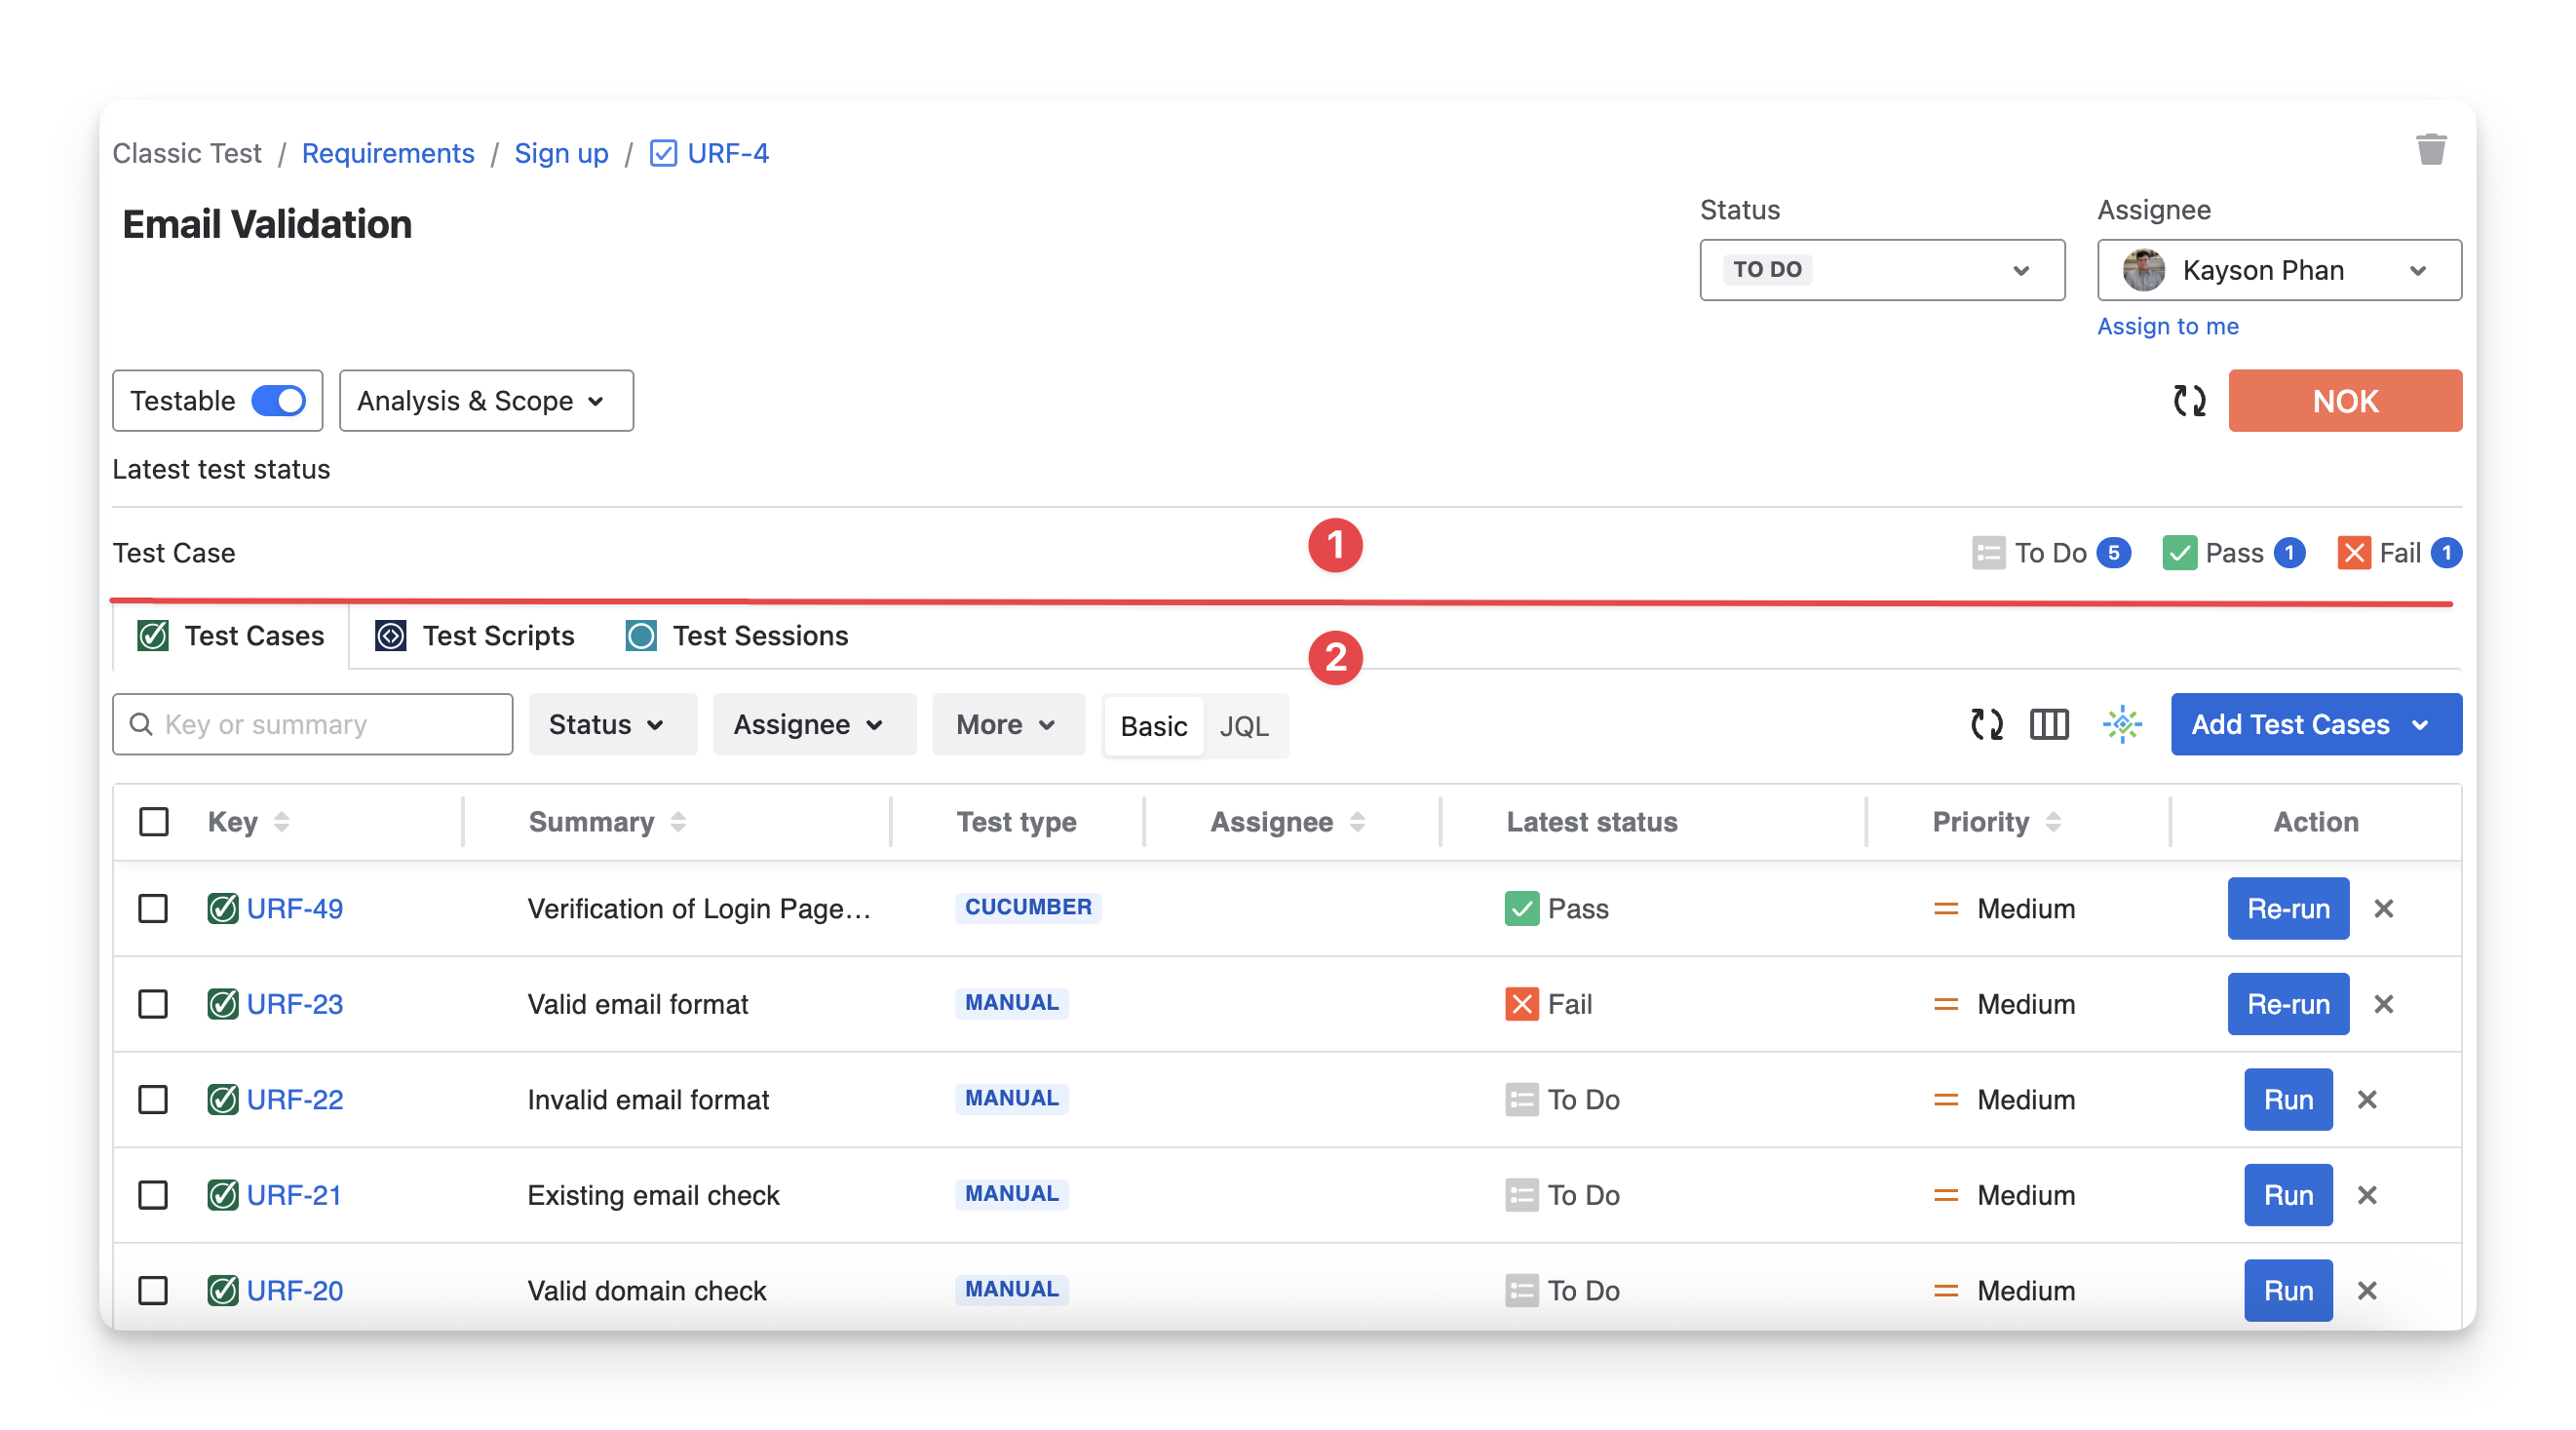The width and height of the screenshot is (2576, 1430).
Task: Sort by Priority column arrows
Action: [2053, 822]
